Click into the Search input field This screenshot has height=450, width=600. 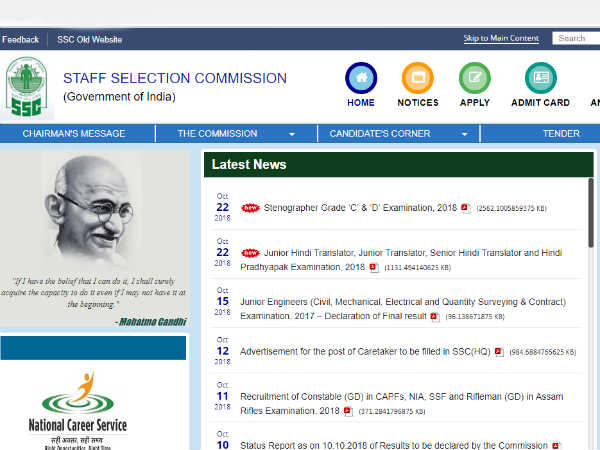[x=576, y=38]
